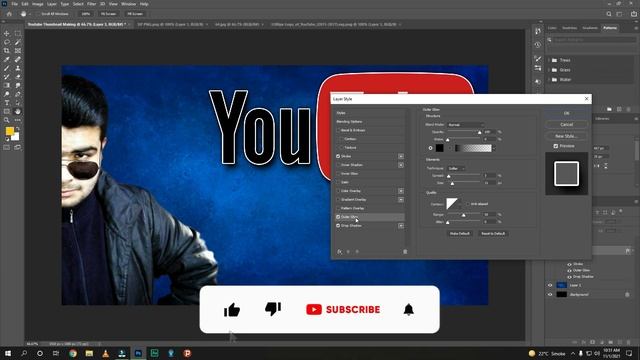
Task: Toggle the Preview checkbox
Action: point(556,146)
